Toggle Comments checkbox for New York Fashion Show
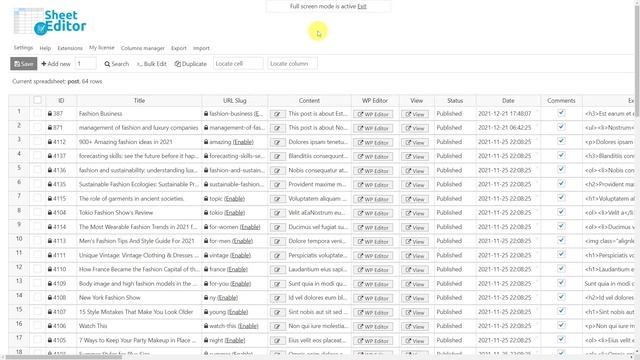640x360 pixels. pyautogui.click(x=561, y=297)
